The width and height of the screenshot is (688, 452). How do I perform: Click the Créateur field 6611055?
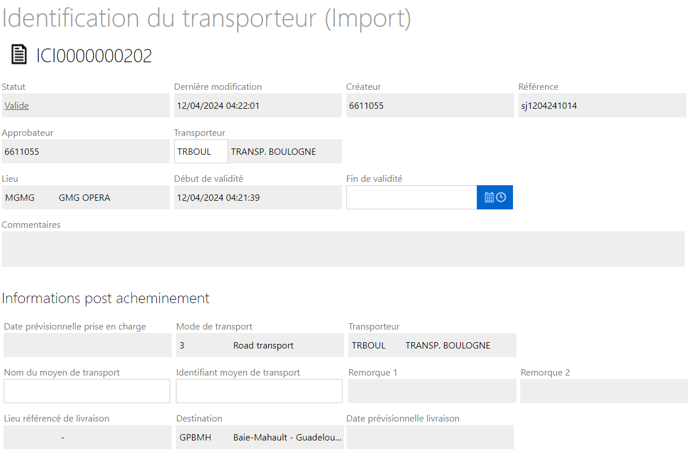[x=430, y=105]
